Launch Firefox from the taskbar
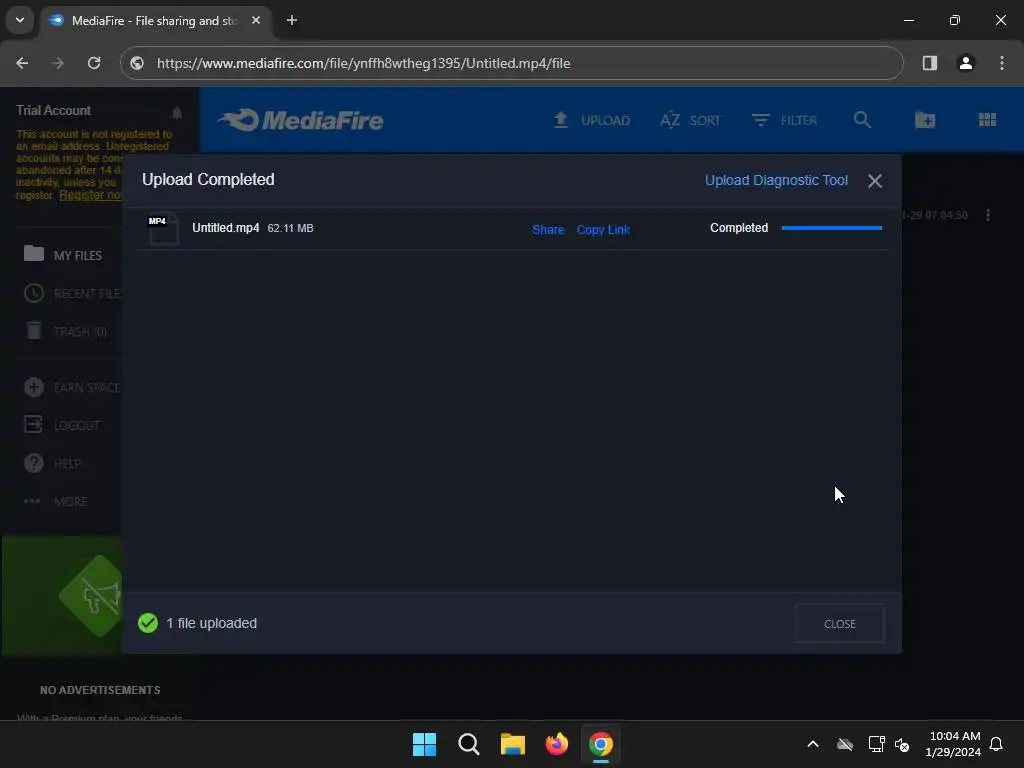 point(556,744)
